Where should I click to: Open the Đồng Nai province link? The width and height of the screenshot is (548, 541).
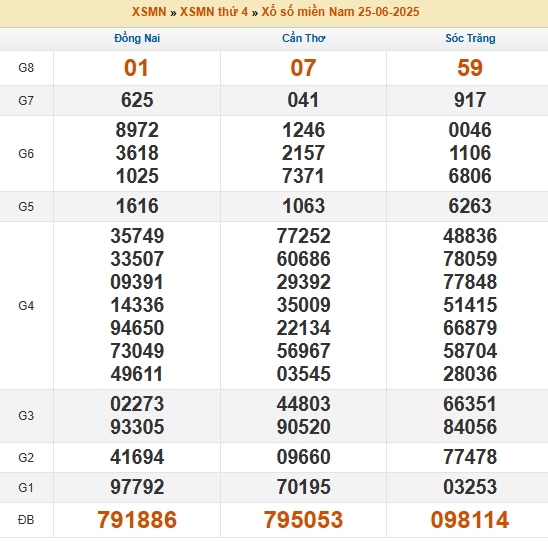point(137,38)
